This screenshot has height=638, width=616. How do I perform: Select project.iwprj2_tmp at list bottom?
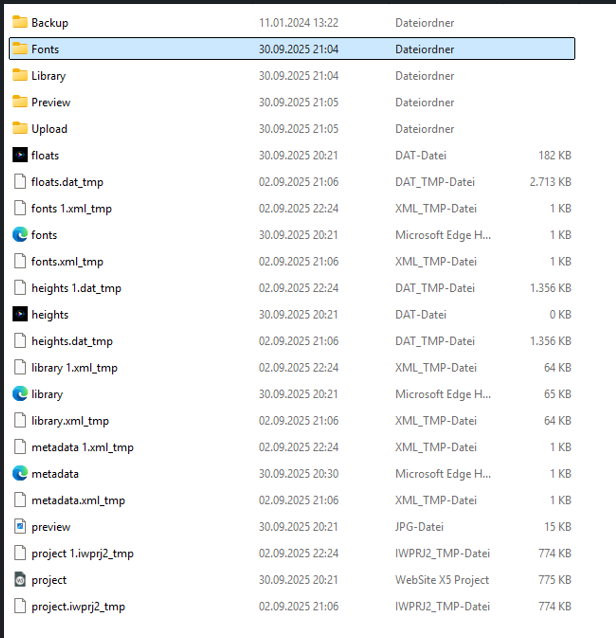[x=78, y=606]
